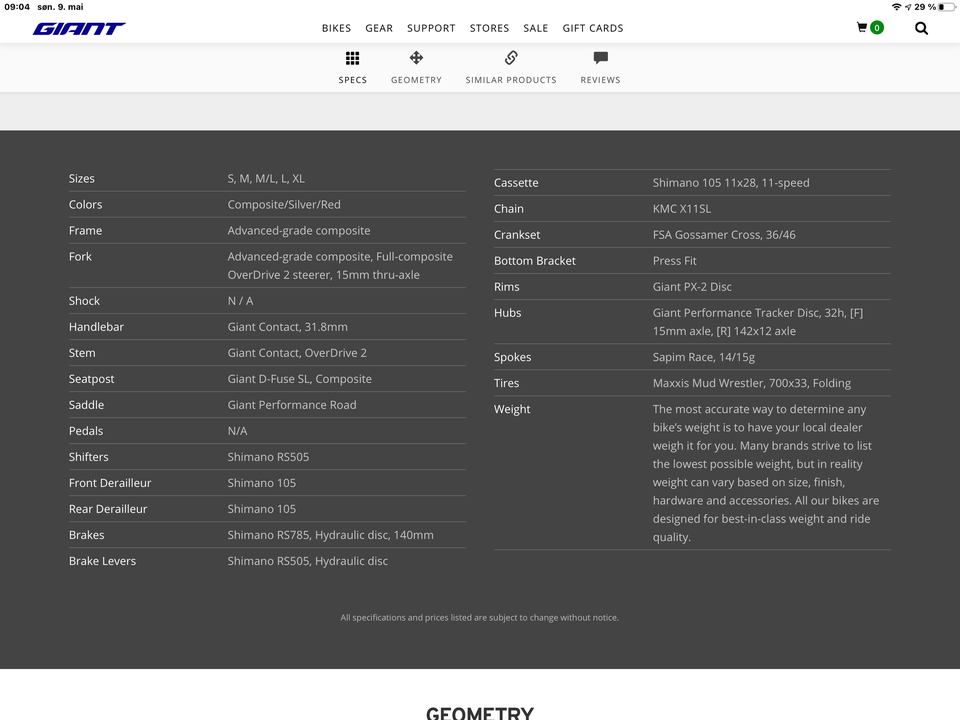
Task: Click the Giant logo
Action: [79, 29]
